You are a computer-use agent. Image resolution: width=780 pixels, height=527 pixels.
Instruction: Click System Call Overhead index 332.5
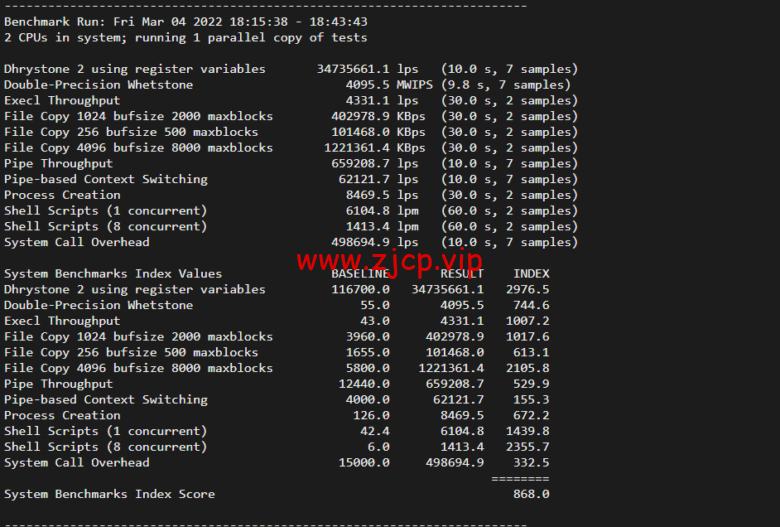[x=531, y=463]
